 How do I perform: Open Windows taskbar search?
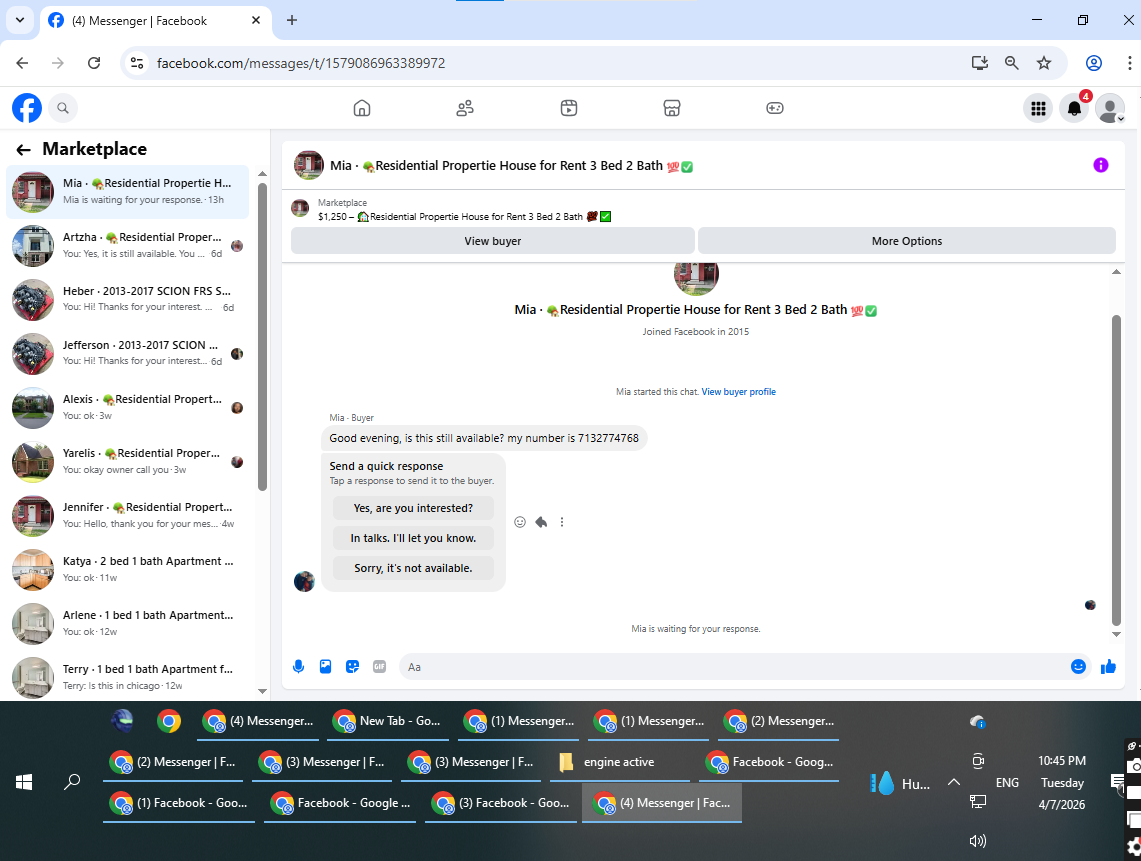[72, 782]
